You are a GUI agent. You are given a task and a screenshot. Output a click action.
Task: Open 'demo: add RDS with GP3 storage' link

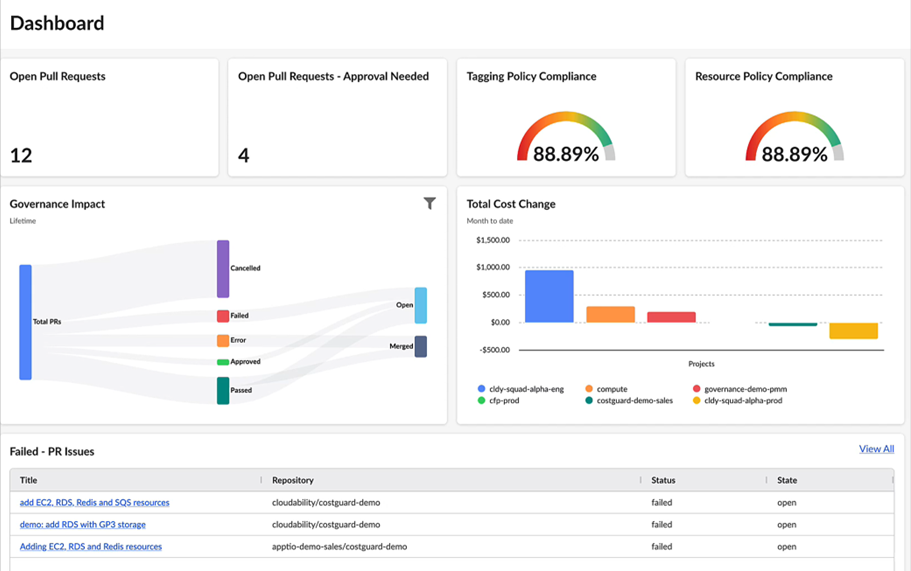[x=83, y=525]
